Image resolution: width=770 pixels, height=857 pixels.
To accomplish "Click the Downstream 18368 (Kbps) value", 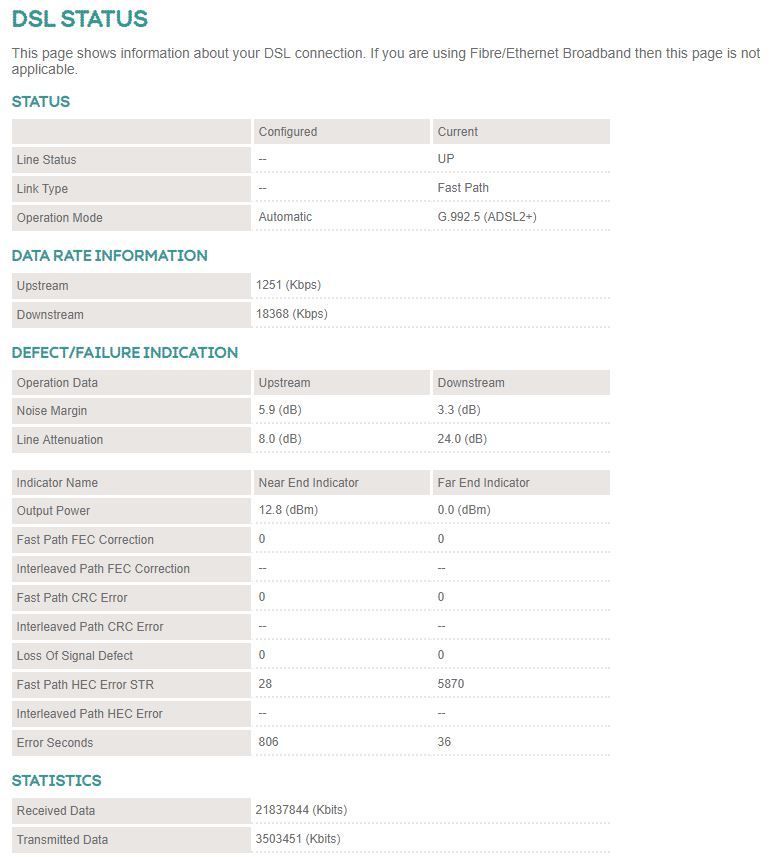I will point(292,314).
